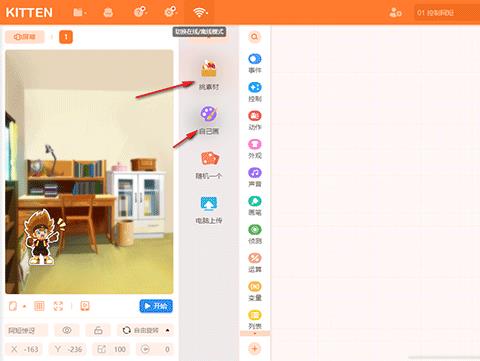The image size is (480, 361).
Task: Open the 侦测 Sensing block category
Action: tap(255, 234)
